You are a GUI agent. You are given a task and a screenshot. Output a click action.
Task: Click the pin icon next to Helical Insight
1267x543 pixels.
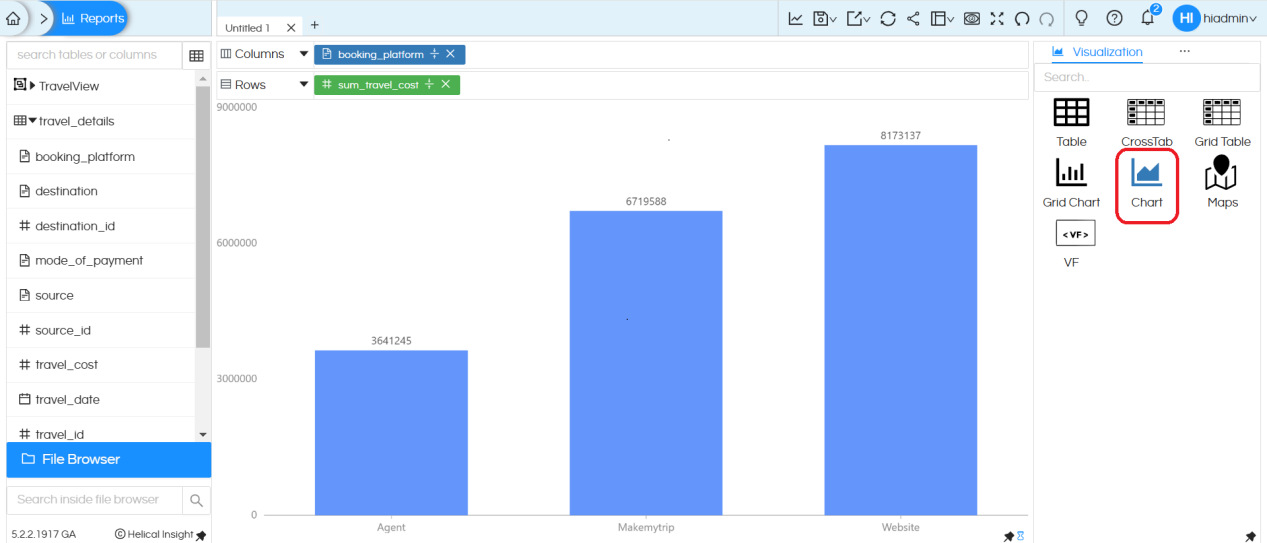pyautogui.click(x=201, y=535)
